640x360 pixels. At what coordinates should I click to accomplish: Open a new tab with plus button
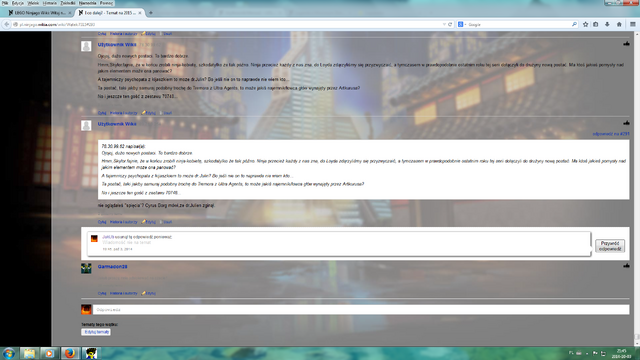151,13
